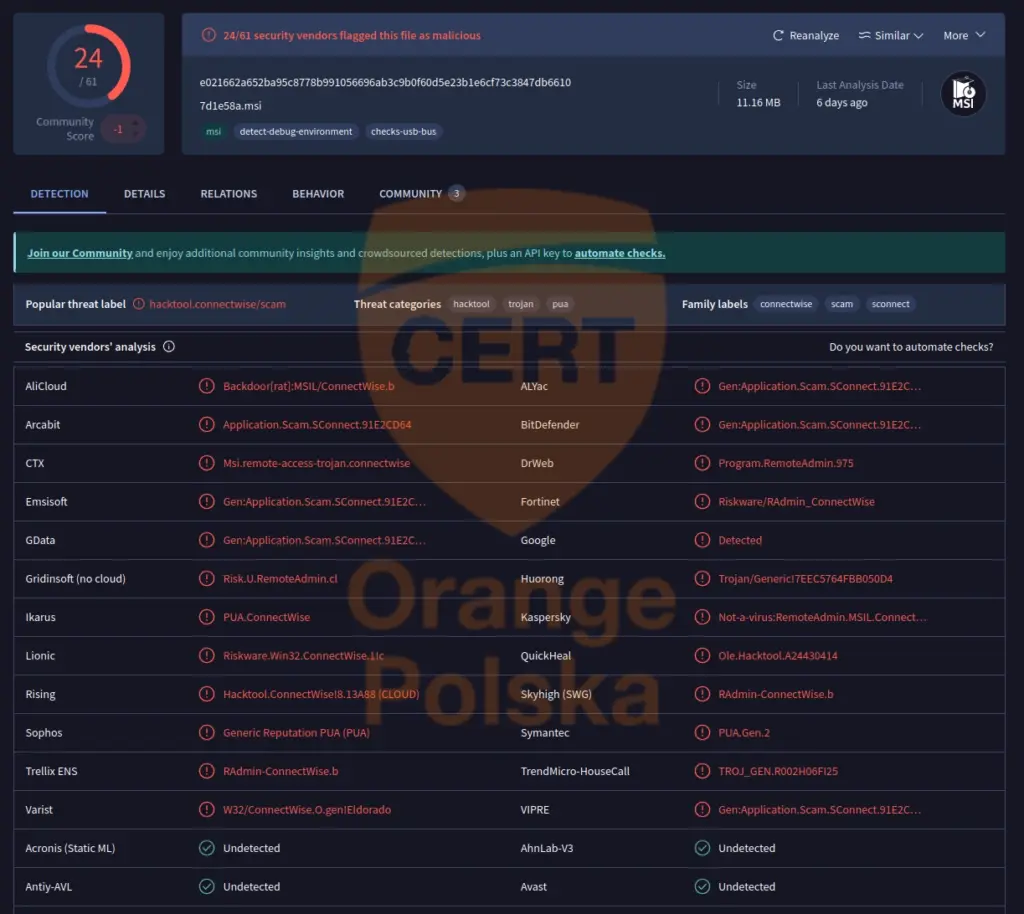This screenshot has height=914, width=1024.
Task: Open the Similar dropdown
Action: [x=889, y=35]
